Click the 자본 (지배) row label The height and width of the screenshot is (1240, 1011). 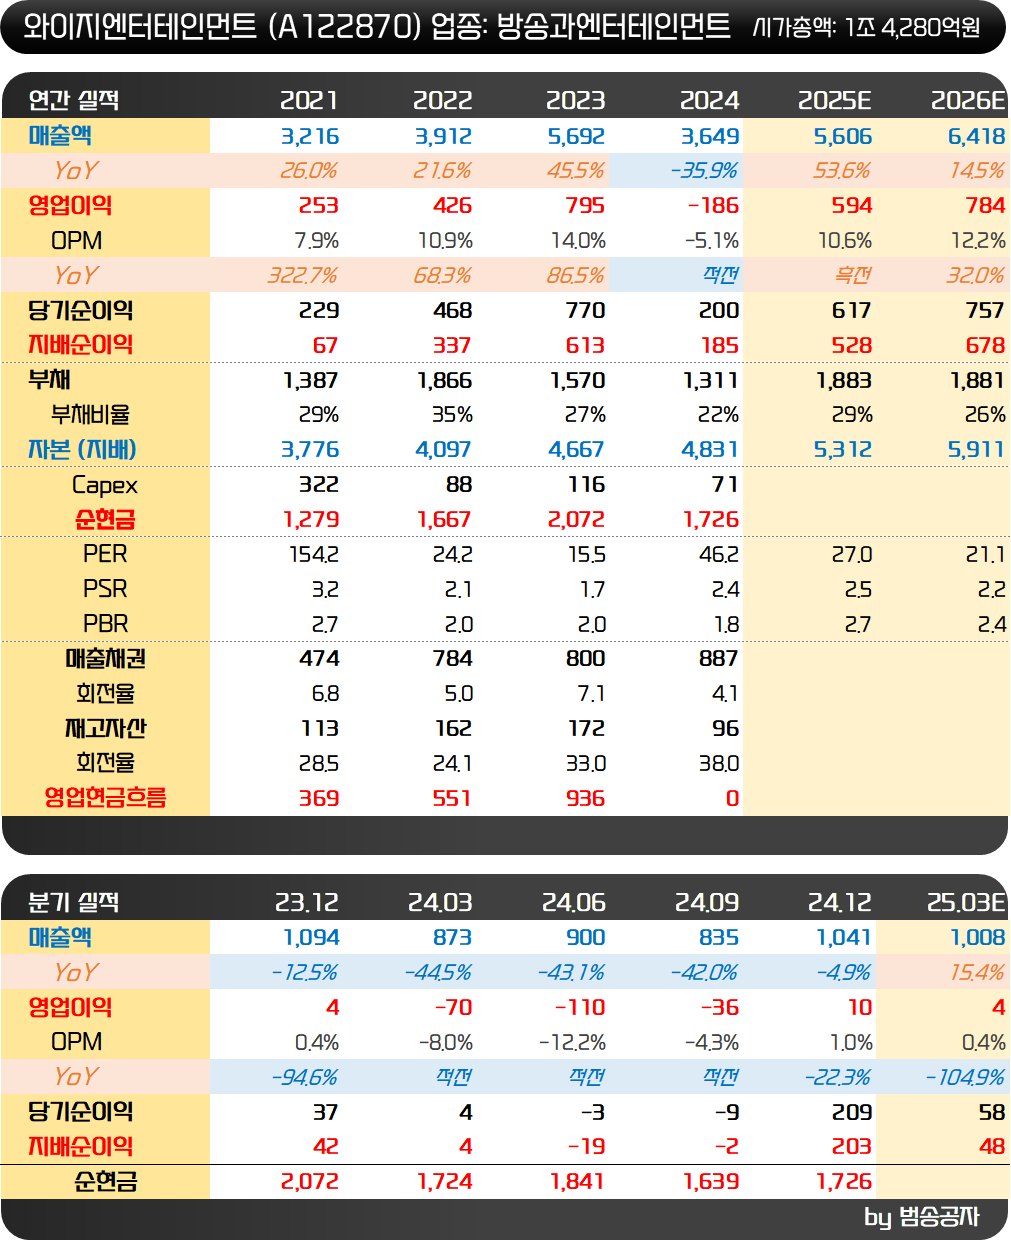click(x=82, y=450)
